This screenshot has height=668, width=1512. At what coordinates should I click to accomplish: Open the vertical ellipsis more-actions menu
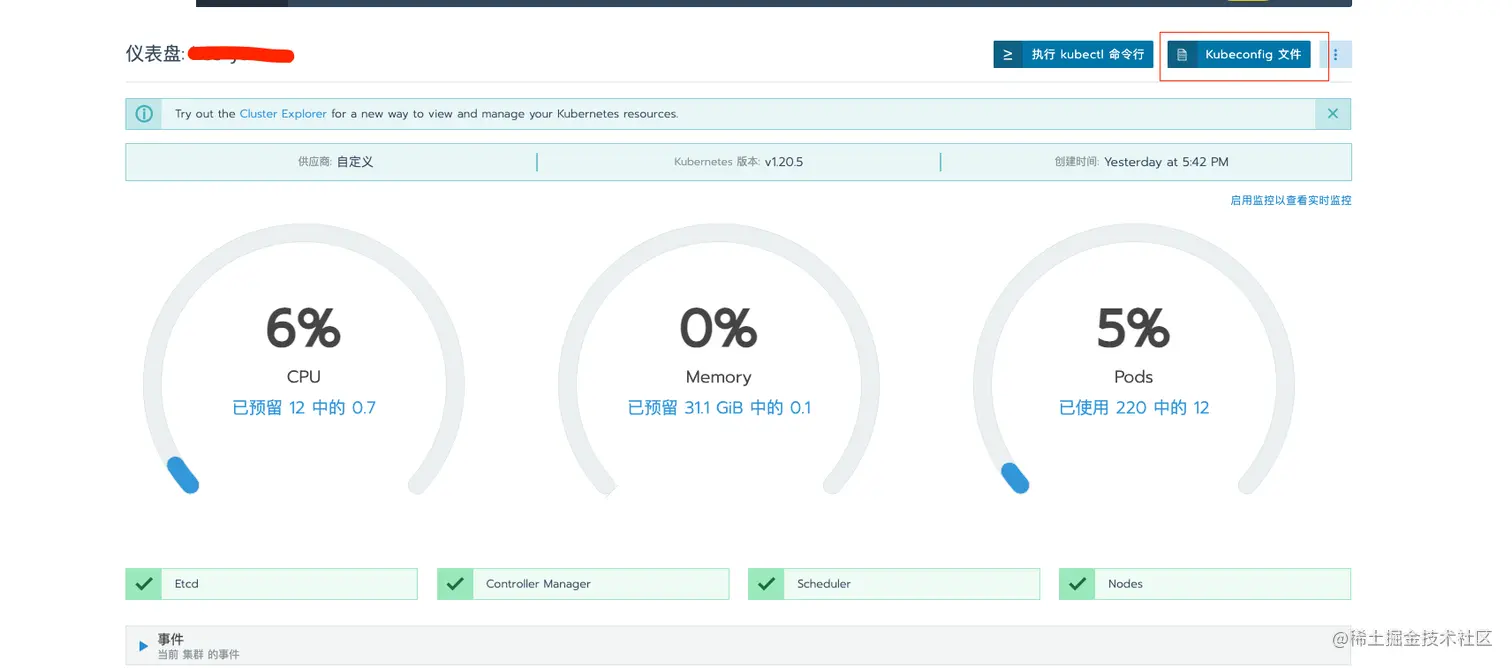pyautogui.click(x=1335, y=54)
